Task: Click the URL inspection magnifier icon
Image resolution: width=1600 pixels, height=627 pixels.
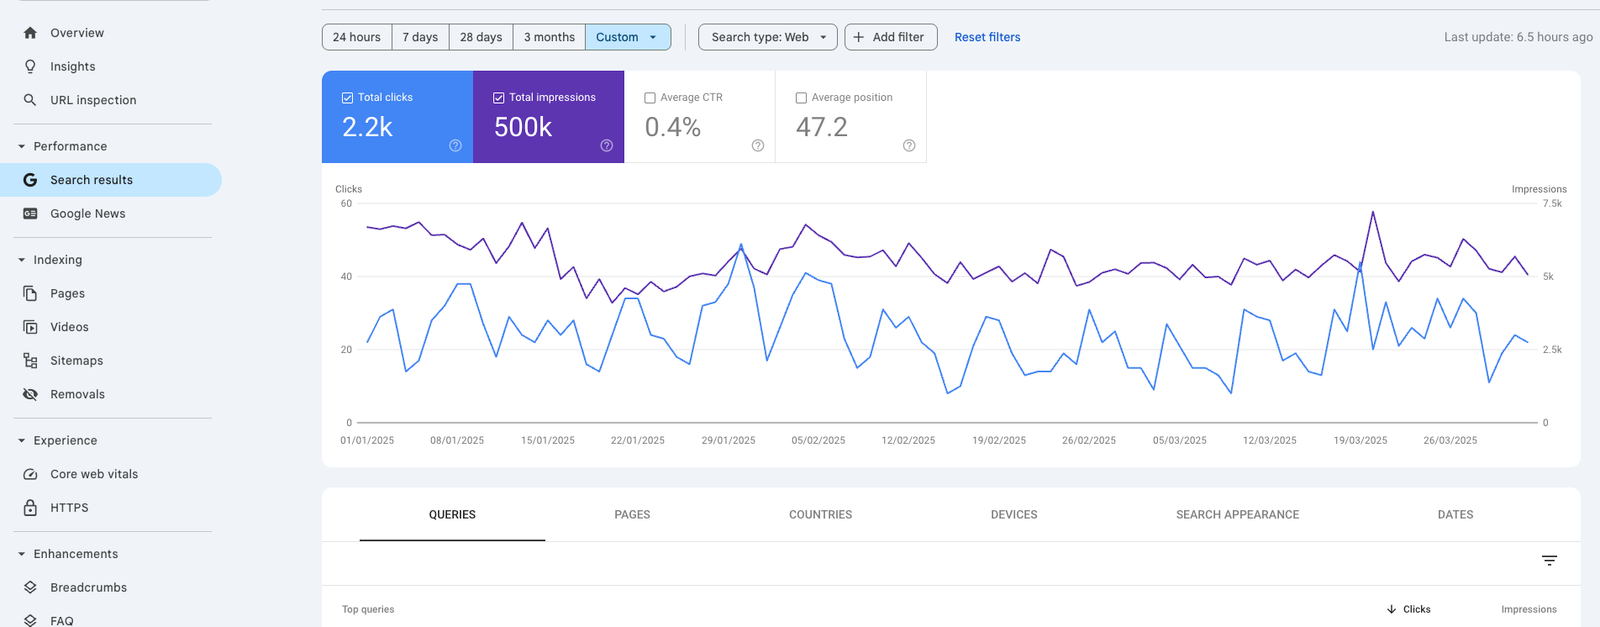Action: coord(30,100)
